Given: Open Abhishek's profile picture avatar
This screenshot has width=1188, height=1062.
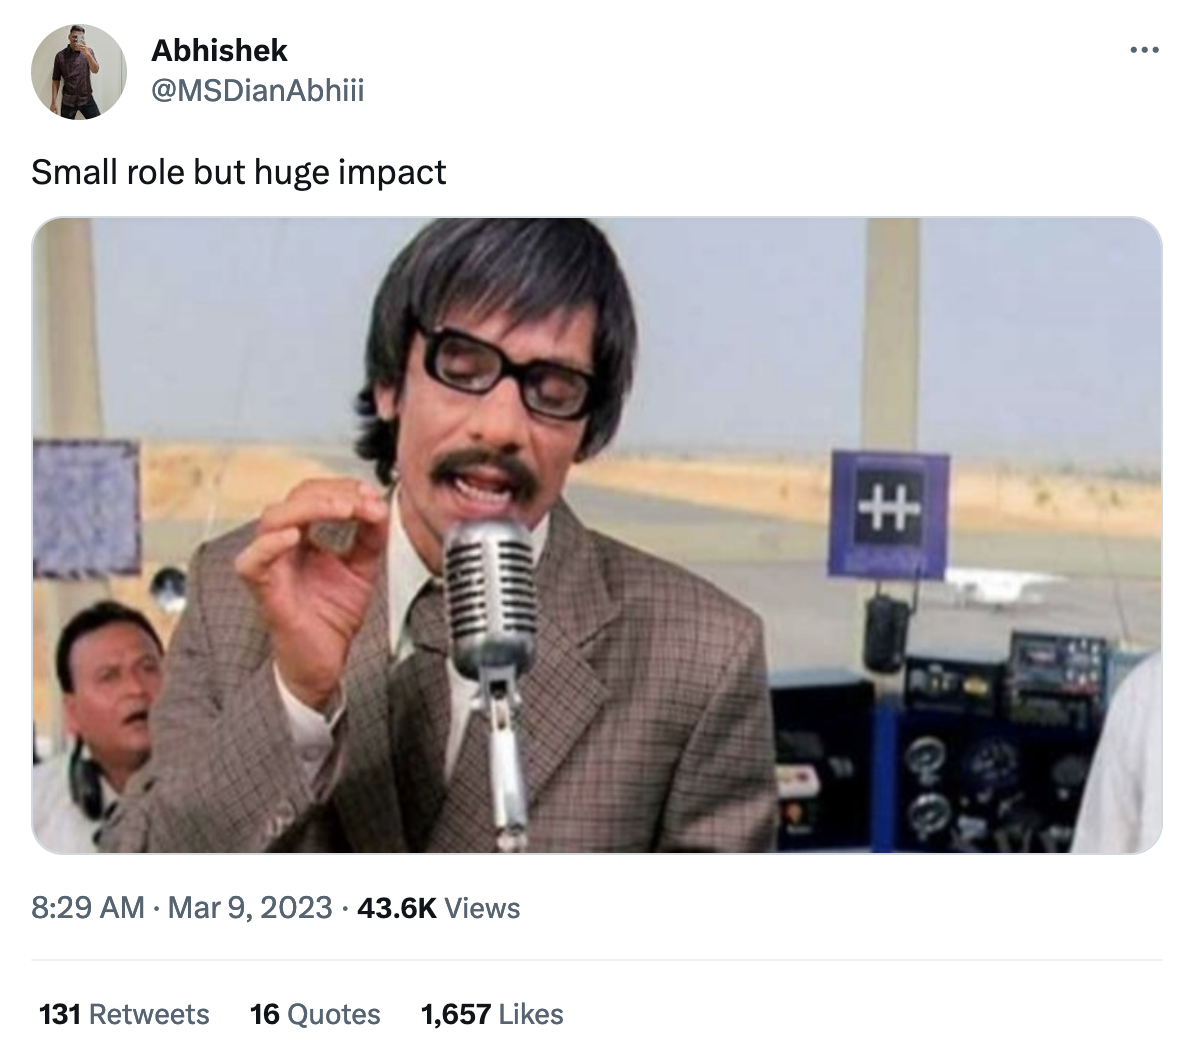Looking at the screenshot, I should pos(79,72).
